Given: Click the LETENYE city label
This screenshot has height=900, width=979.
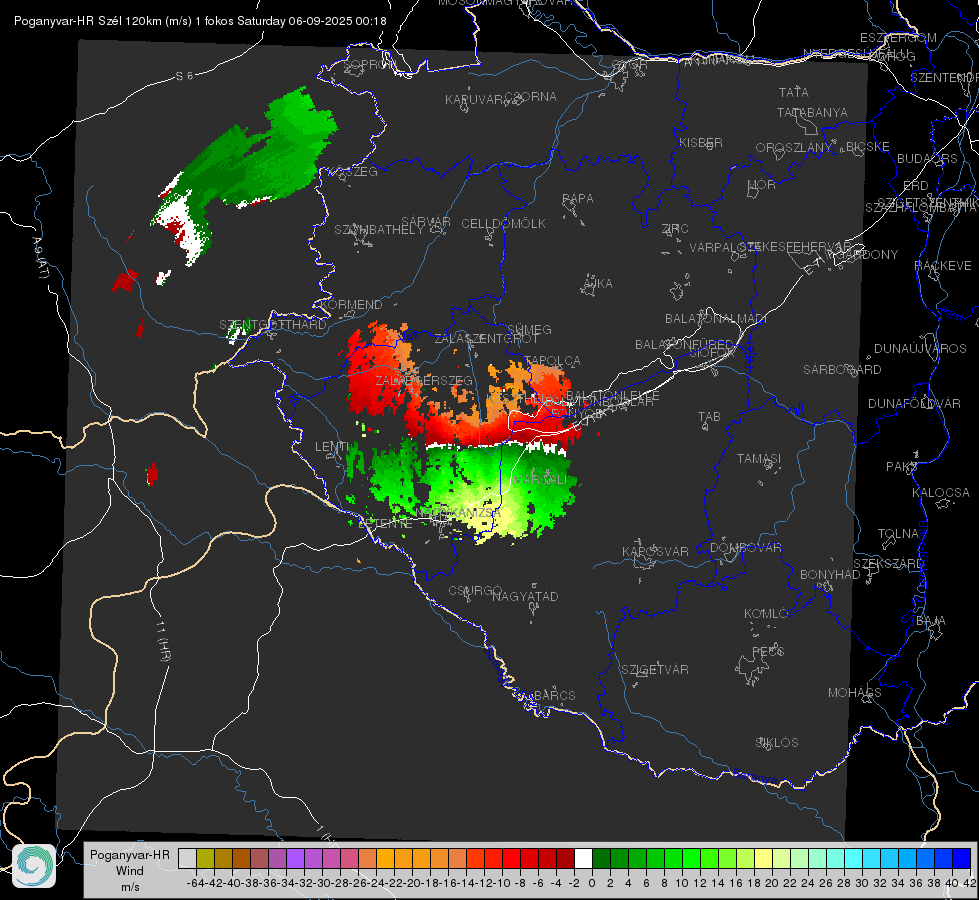Looking at the screenshot, I should coord(385,524).
